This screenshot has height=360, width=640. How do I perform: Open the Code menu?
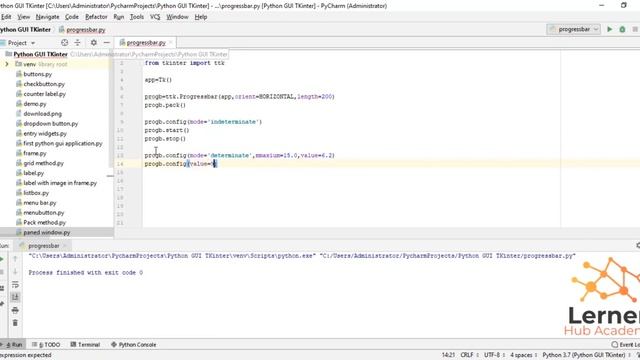(72, 17)
